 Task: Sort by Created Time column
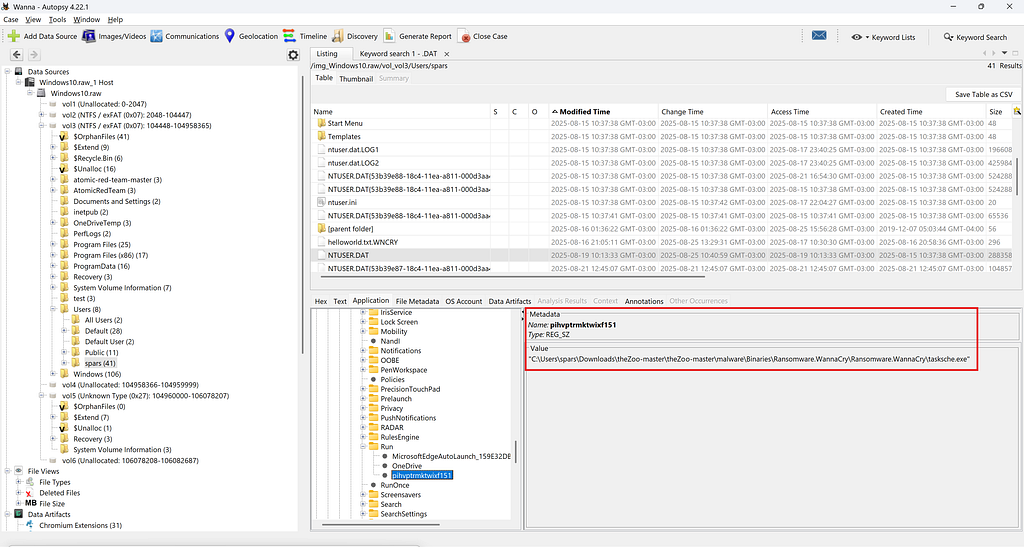click(931, 112)
